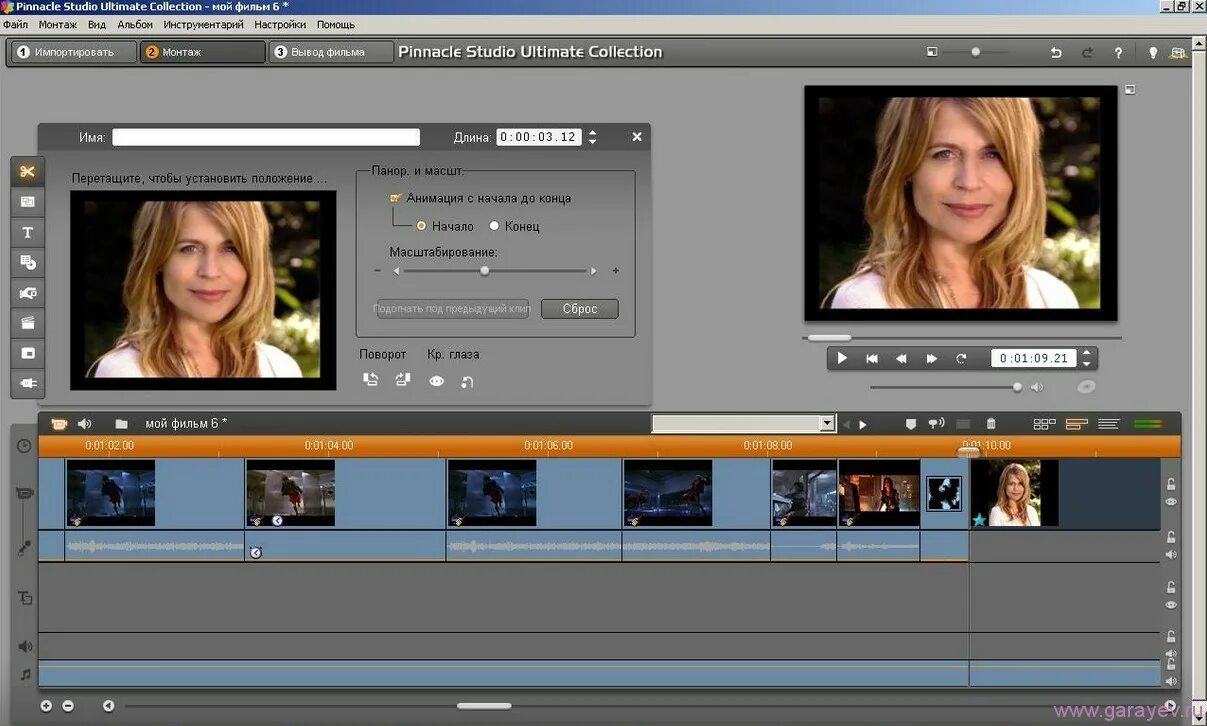
Task: Open the audio toolbox speaker icon on timeline
Action: (x=85, y=424)
